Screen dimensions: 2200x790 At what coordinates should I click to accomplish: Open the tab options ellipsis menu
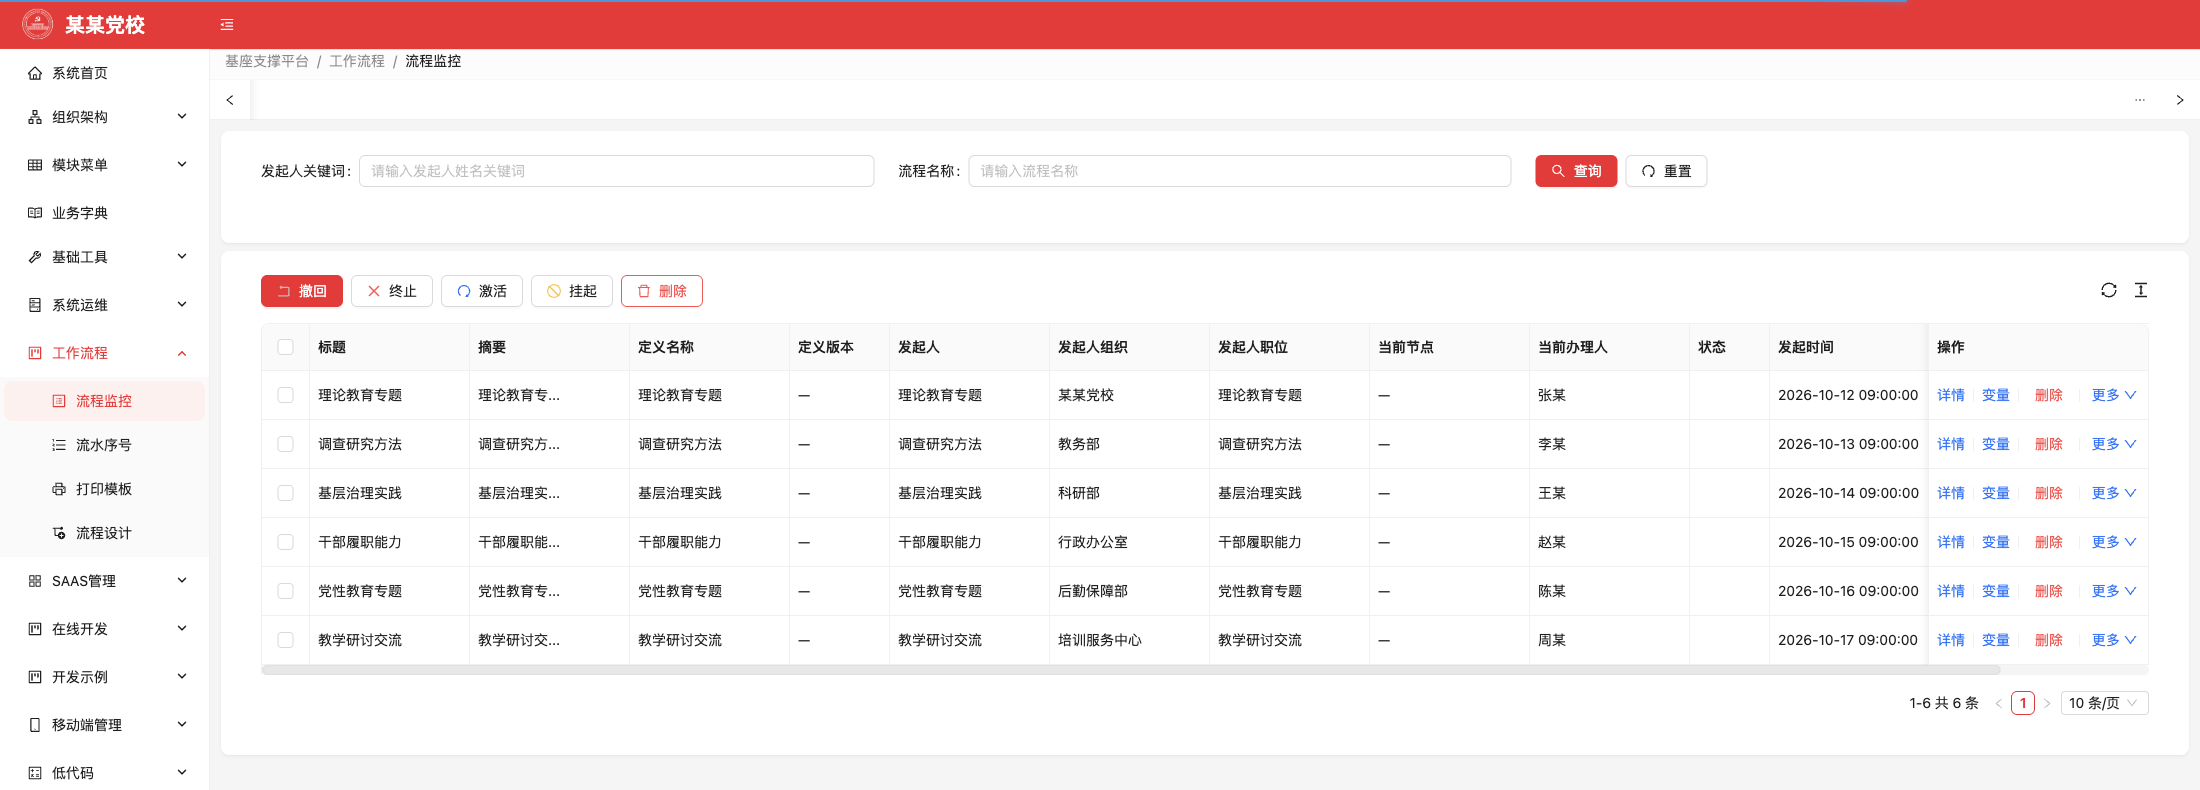[2140, 100]
